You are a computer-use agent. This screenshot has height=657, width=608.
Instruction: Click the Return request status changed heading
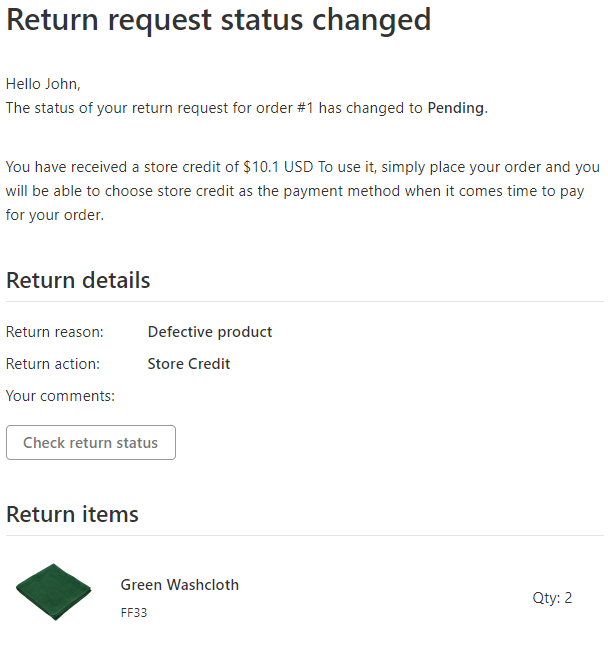[x=219, y=20]
